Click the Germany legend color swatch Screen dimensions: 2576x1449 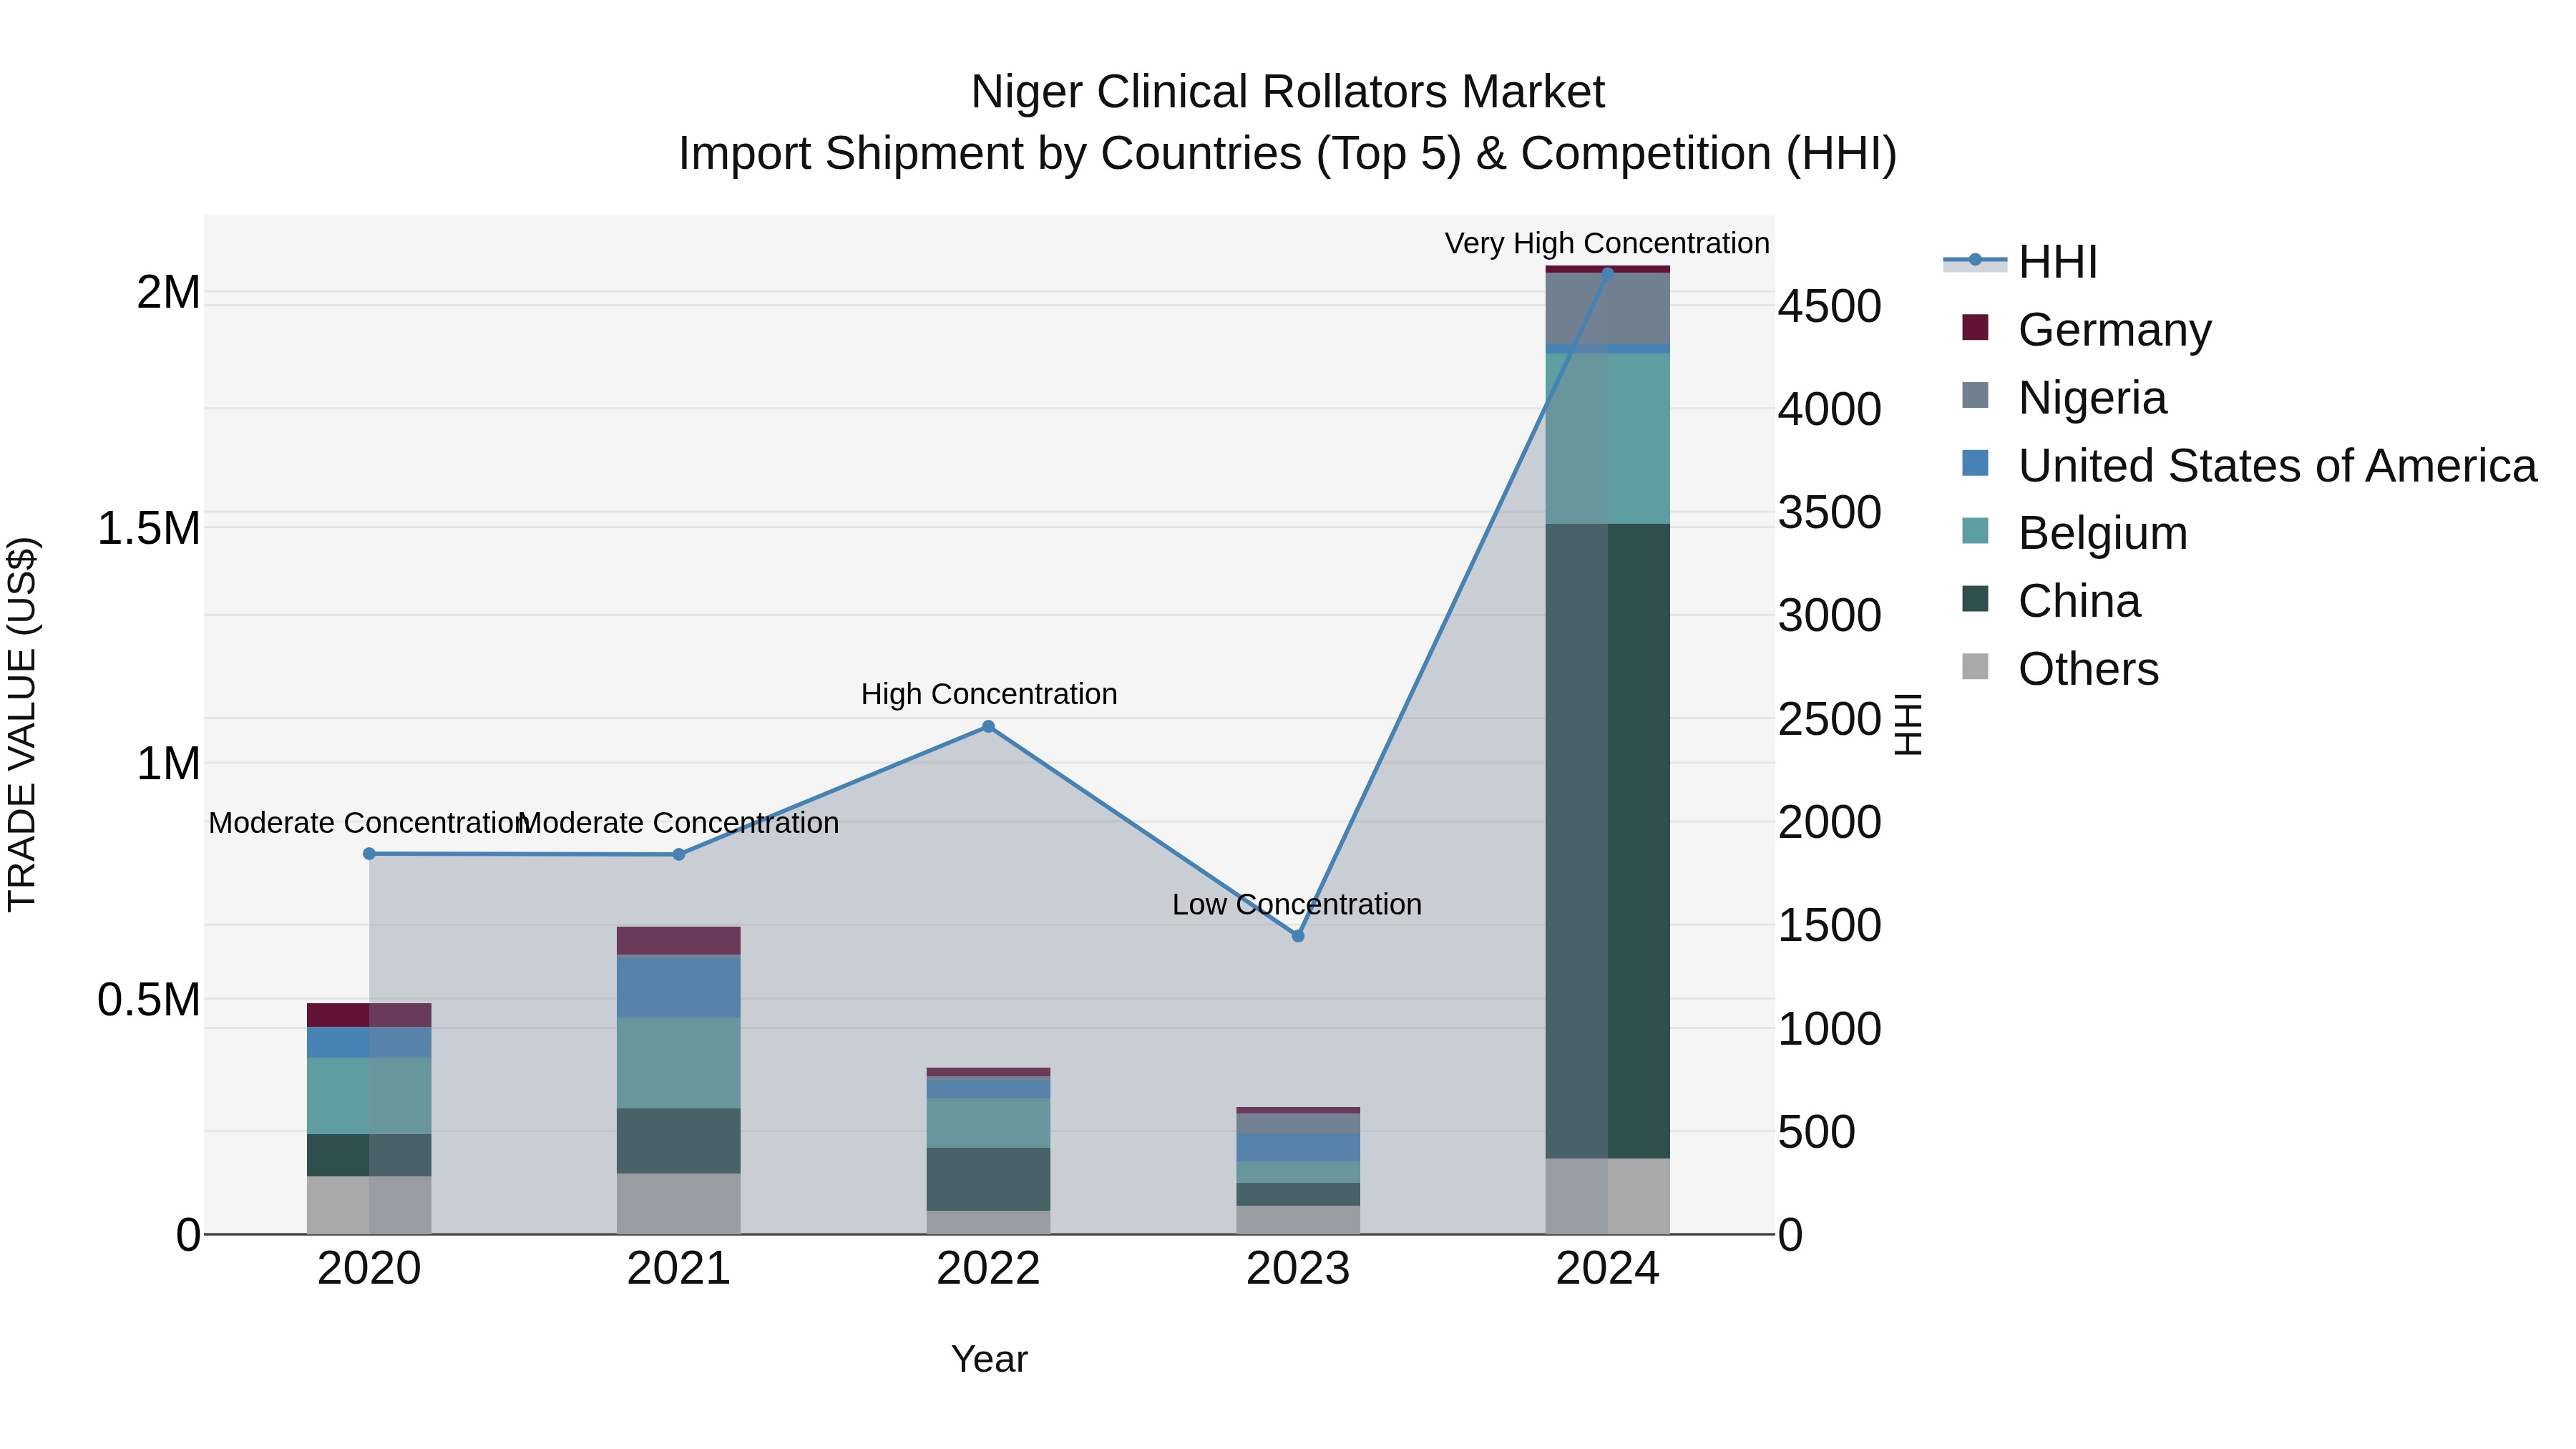1975,327
